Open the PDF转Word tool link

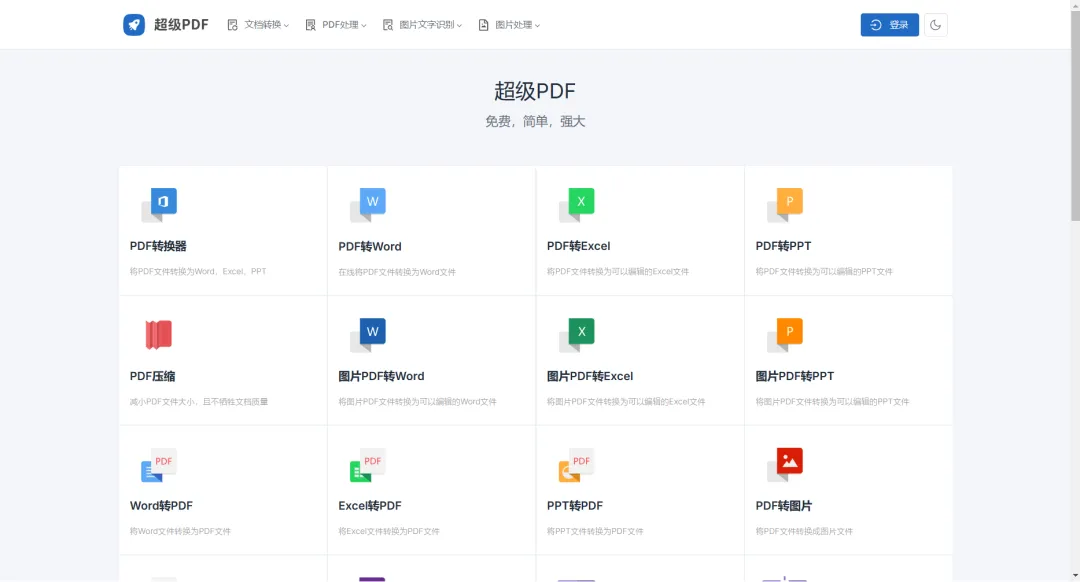click(x=370, y=246)
